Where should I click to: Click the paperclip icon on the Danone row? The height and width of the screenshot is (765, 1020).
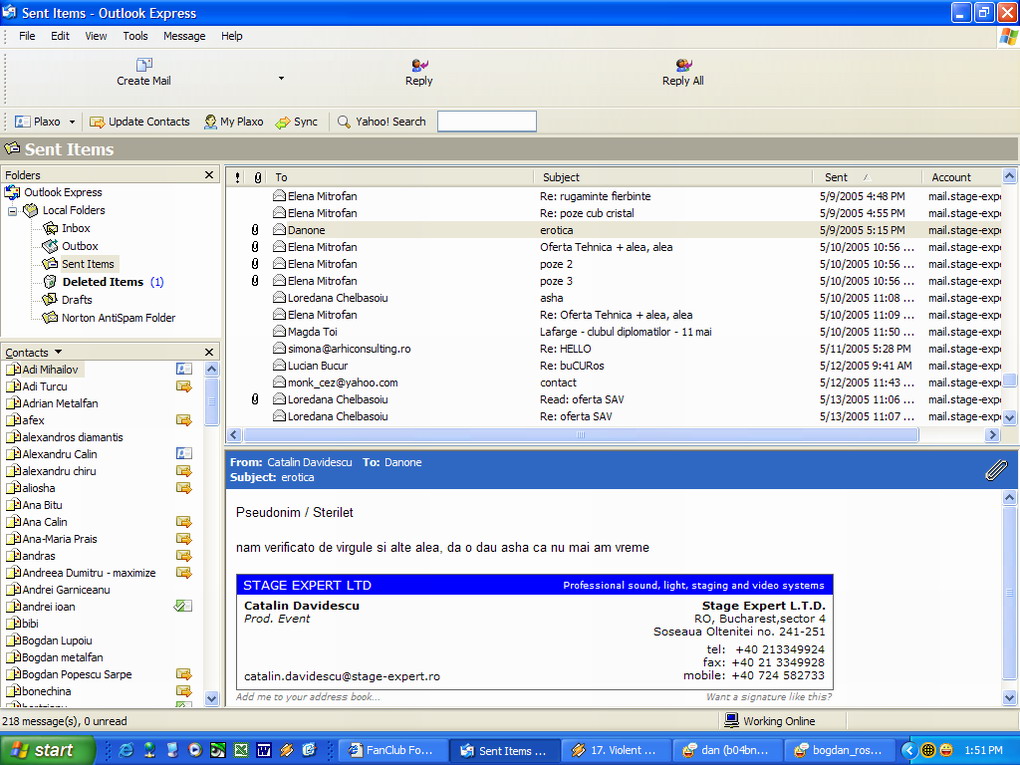pos(255,230)
